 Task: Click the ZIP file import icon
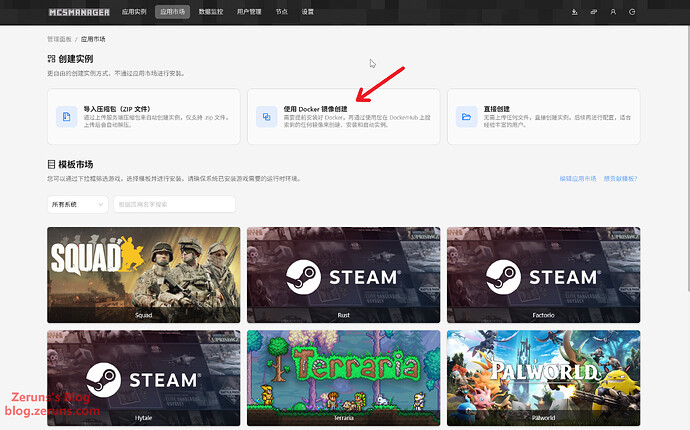click(x=66, y=117)
